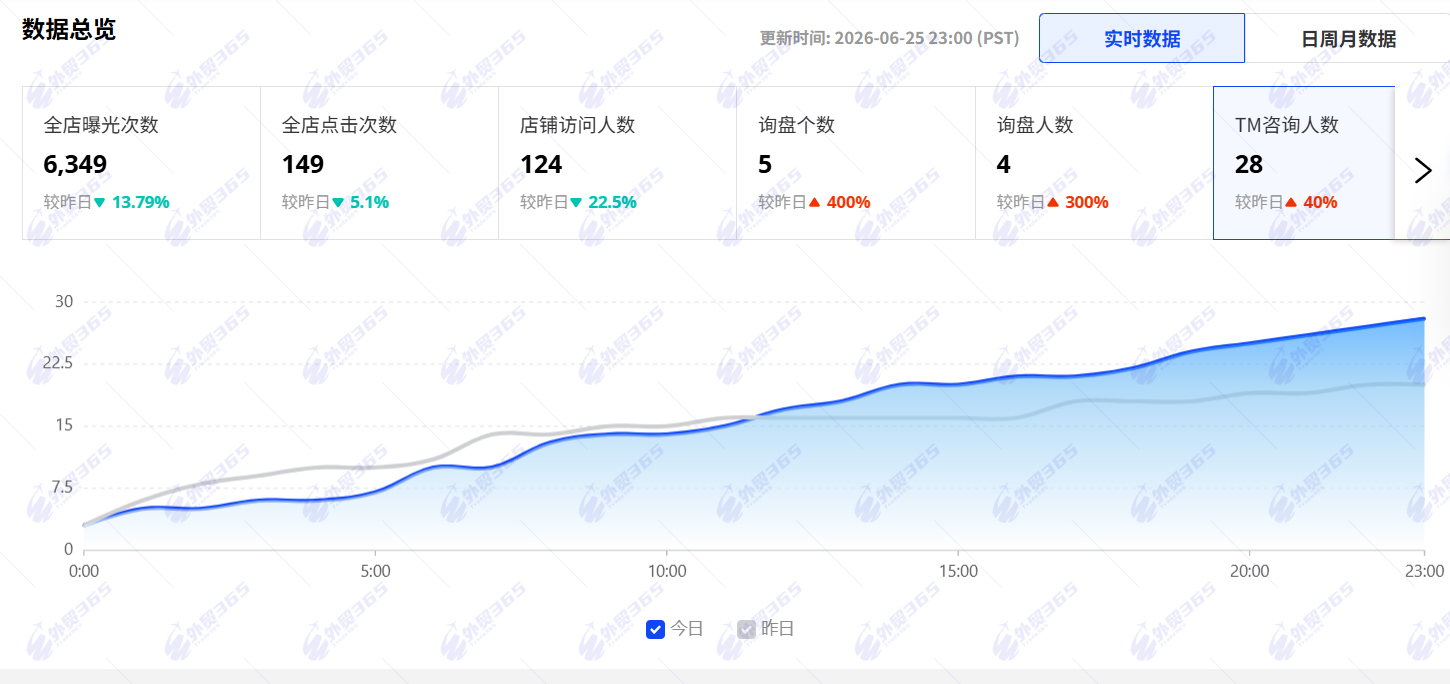Viewport: 1450px width, 684px height.
Task: Show more metrics with right chevron arrow
Action: tap(1423, 170)
